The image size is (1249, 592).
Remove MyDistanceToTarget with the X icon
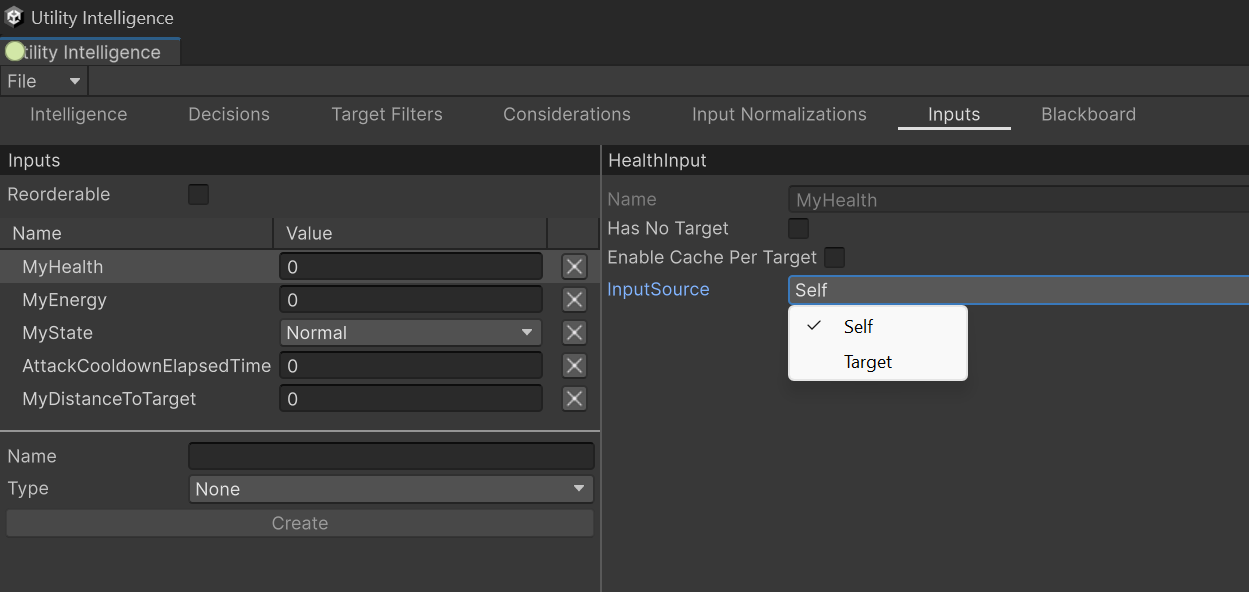[574, 398]
